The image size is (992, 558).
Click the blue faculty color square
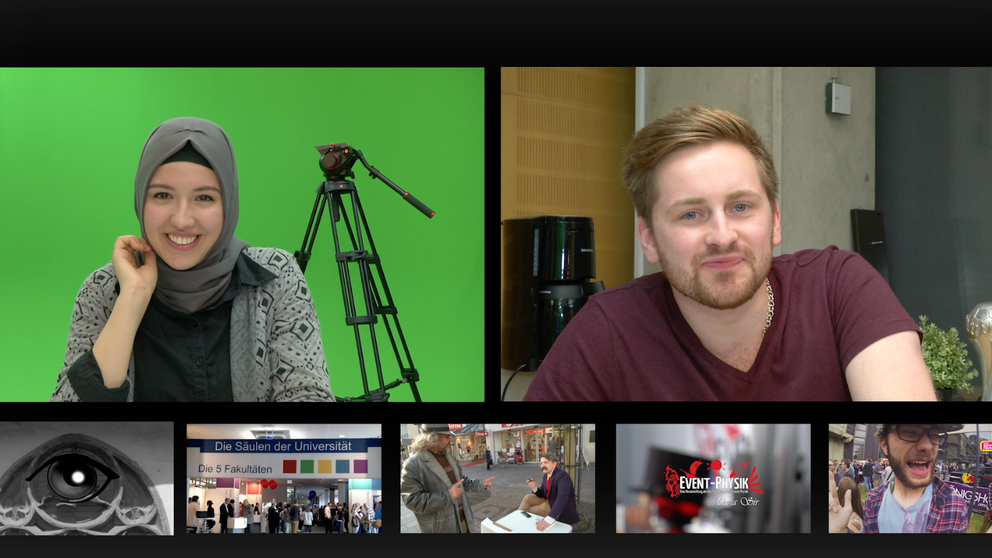[342, 466]
